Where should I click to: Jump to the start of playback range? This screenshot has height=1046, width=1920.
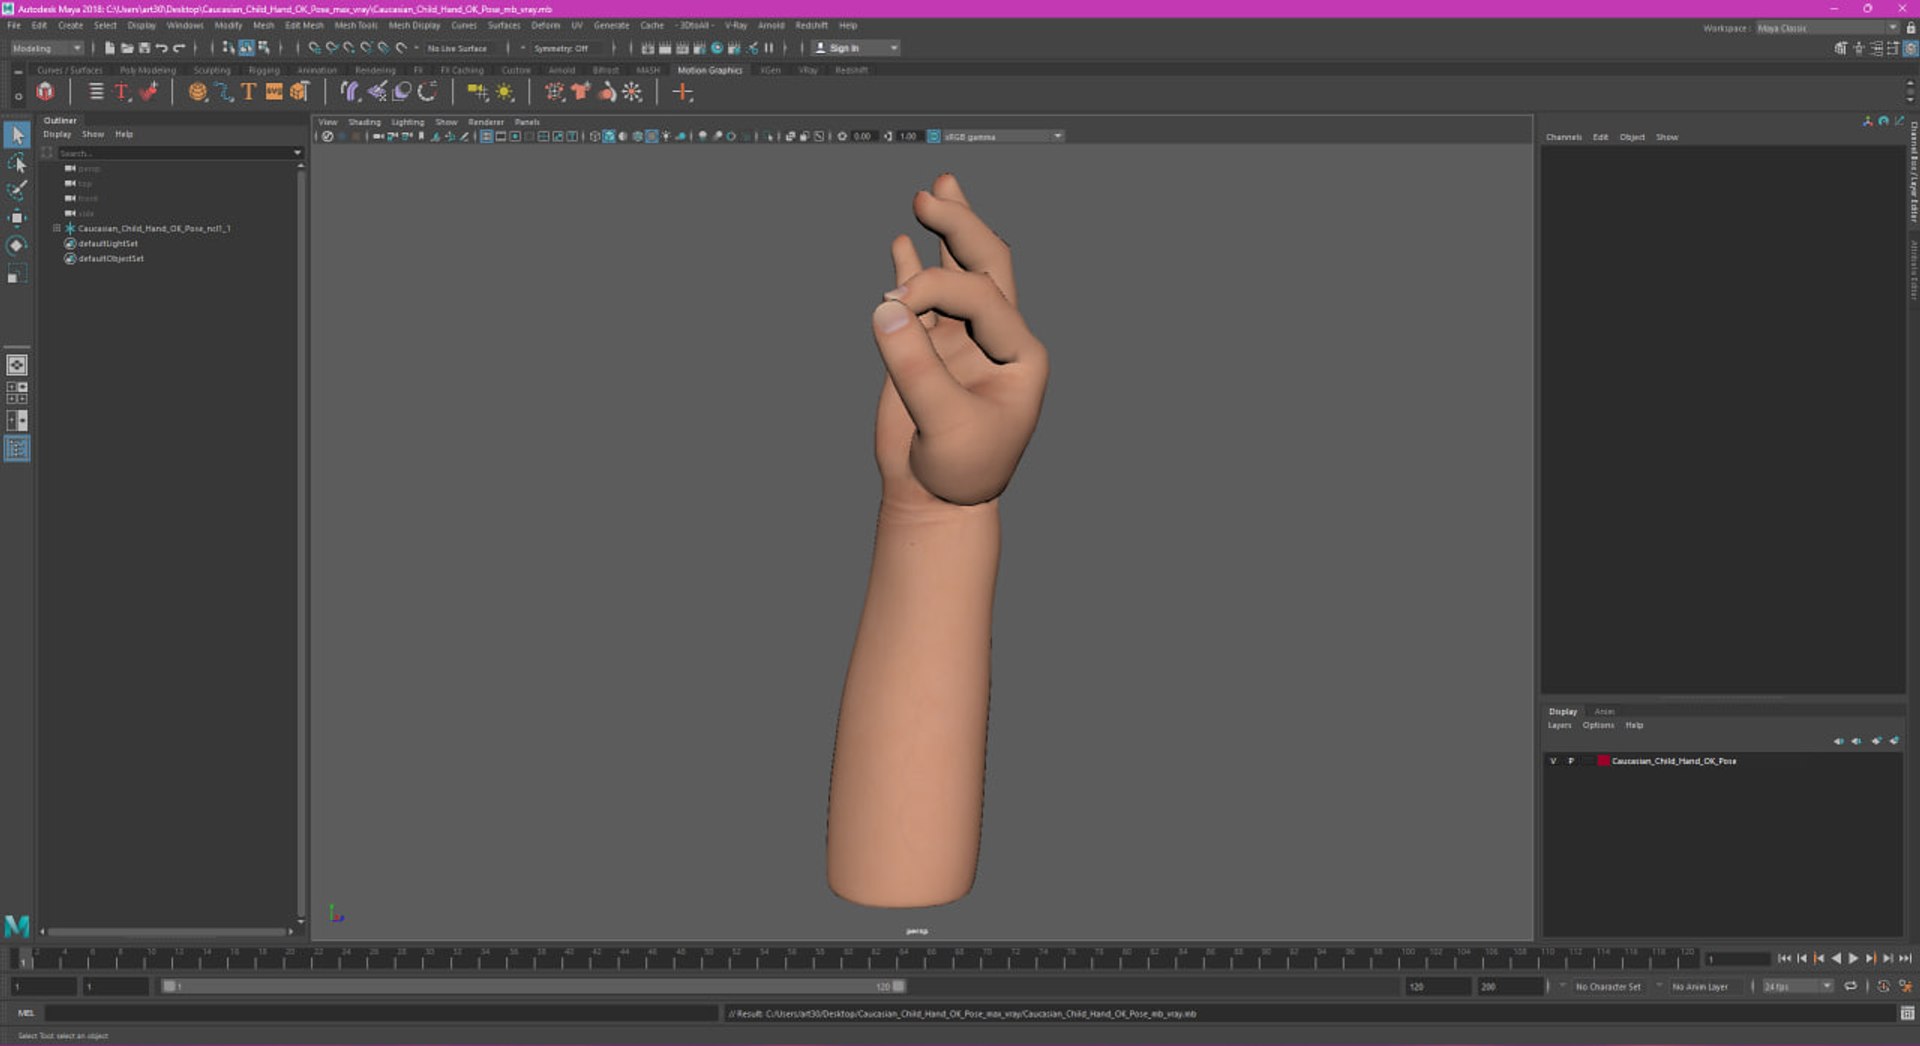[x=1784, y=958]
